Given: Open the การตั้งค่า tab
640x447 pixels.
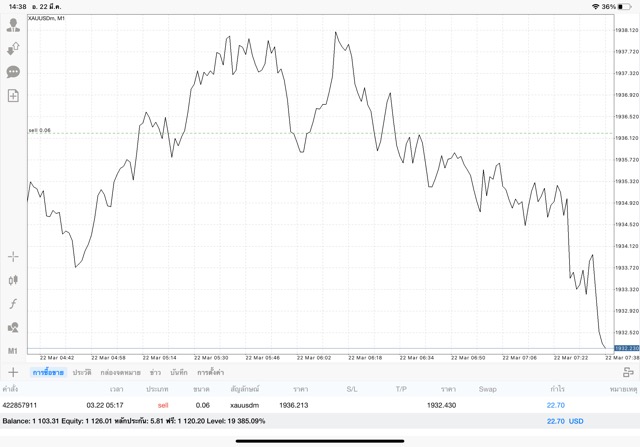Looking at the screenshot, I should [210, 372].
